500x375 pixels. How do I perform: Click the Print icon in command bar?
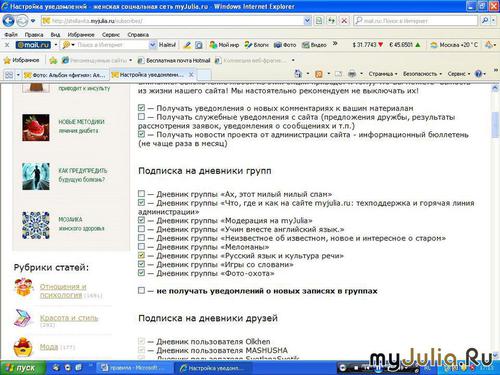click(x=352, y=74)
